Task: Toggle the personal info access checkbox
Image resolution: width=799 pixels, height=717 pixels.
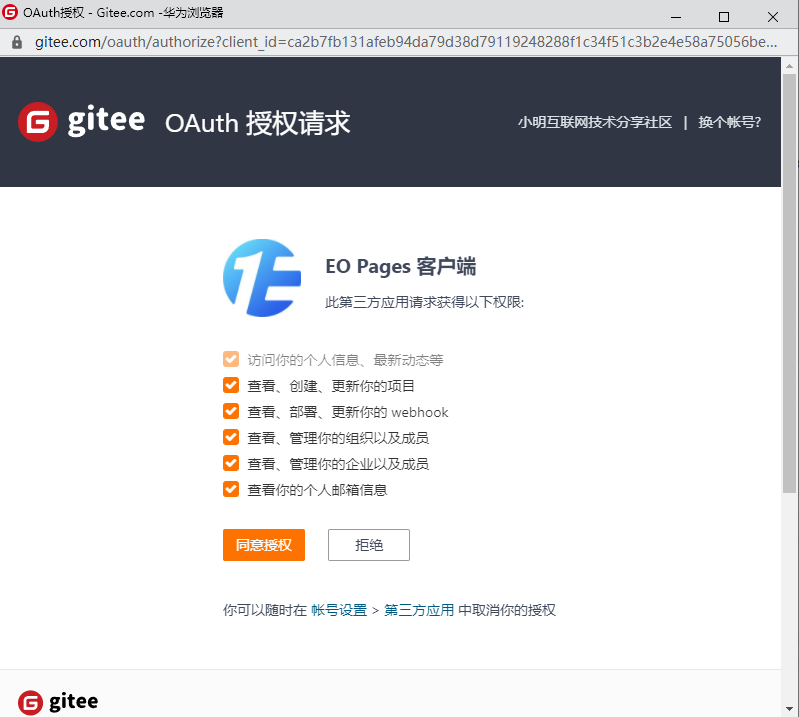Action: click(x=231, y=359)
